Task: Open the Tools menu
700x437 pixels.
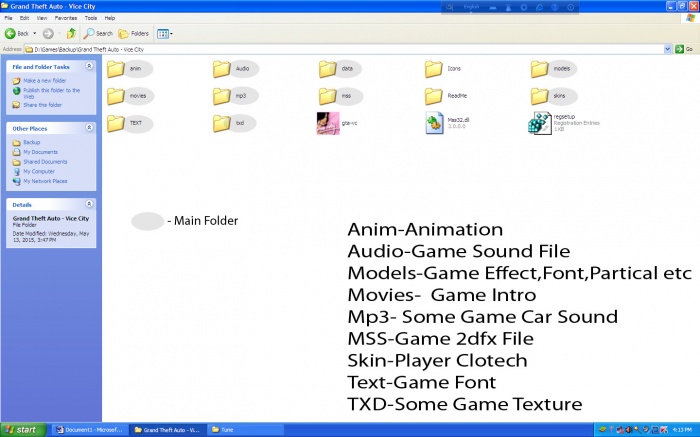Action: tap(91, 18)
